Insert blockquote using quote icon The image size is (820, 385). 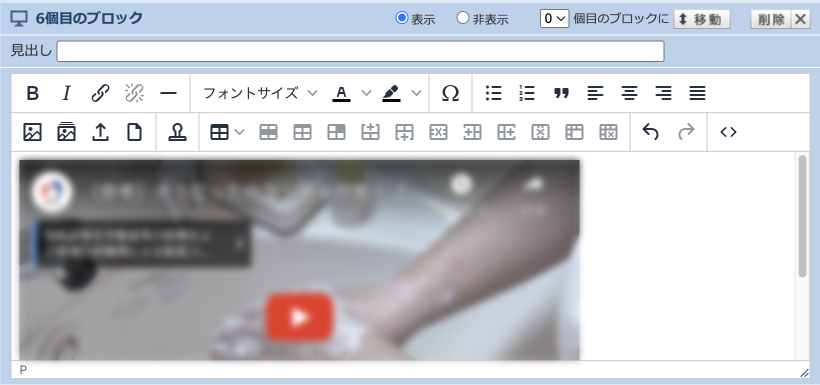(561, 94)
